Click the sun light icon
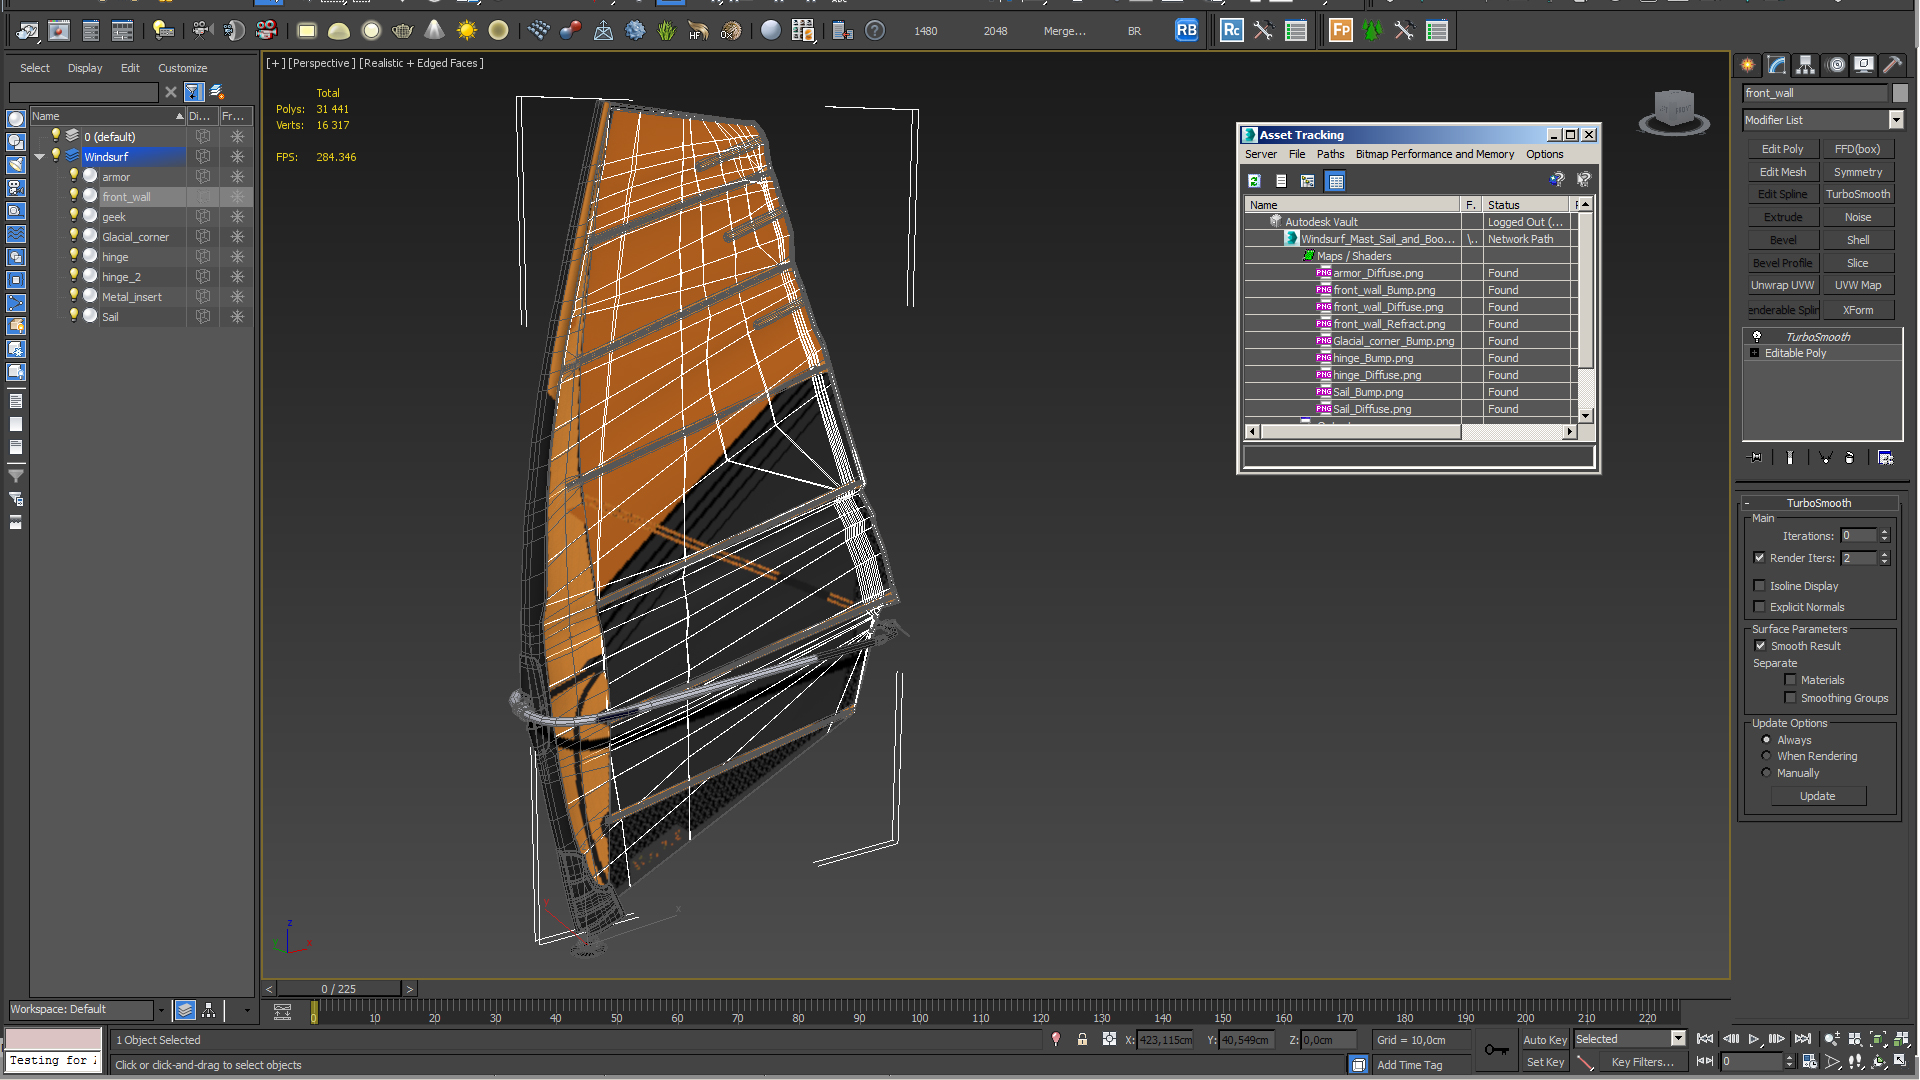1920x1080 pixels. [x=467, y=31]
